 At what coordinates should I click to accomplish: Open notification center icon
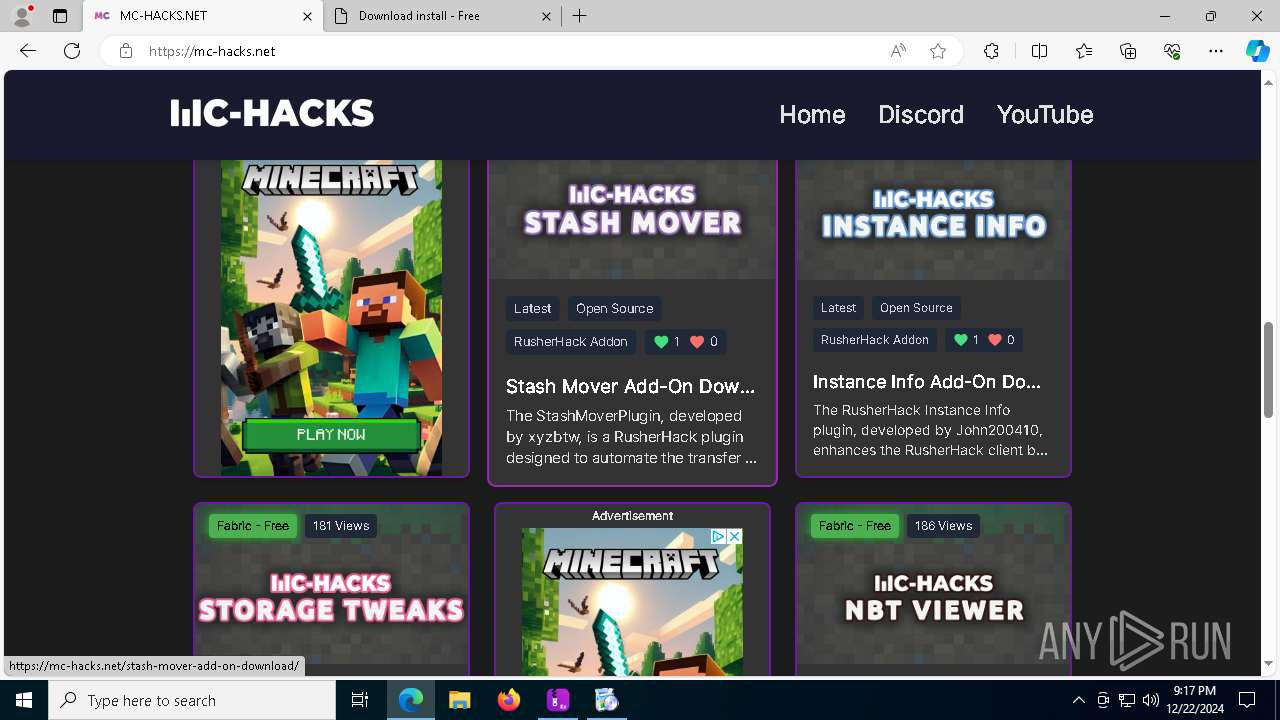click(x=1247, y=700)
